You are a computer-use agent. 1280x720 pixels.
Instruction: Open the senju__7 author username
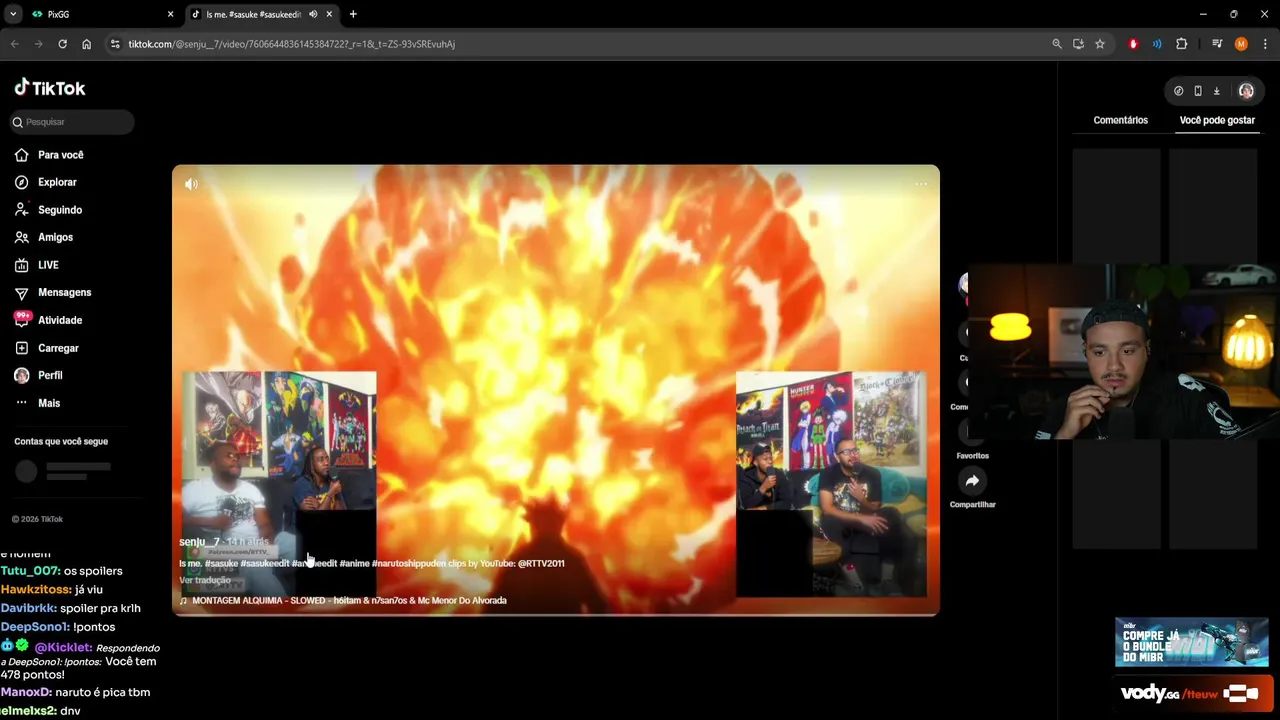[199, 542]
